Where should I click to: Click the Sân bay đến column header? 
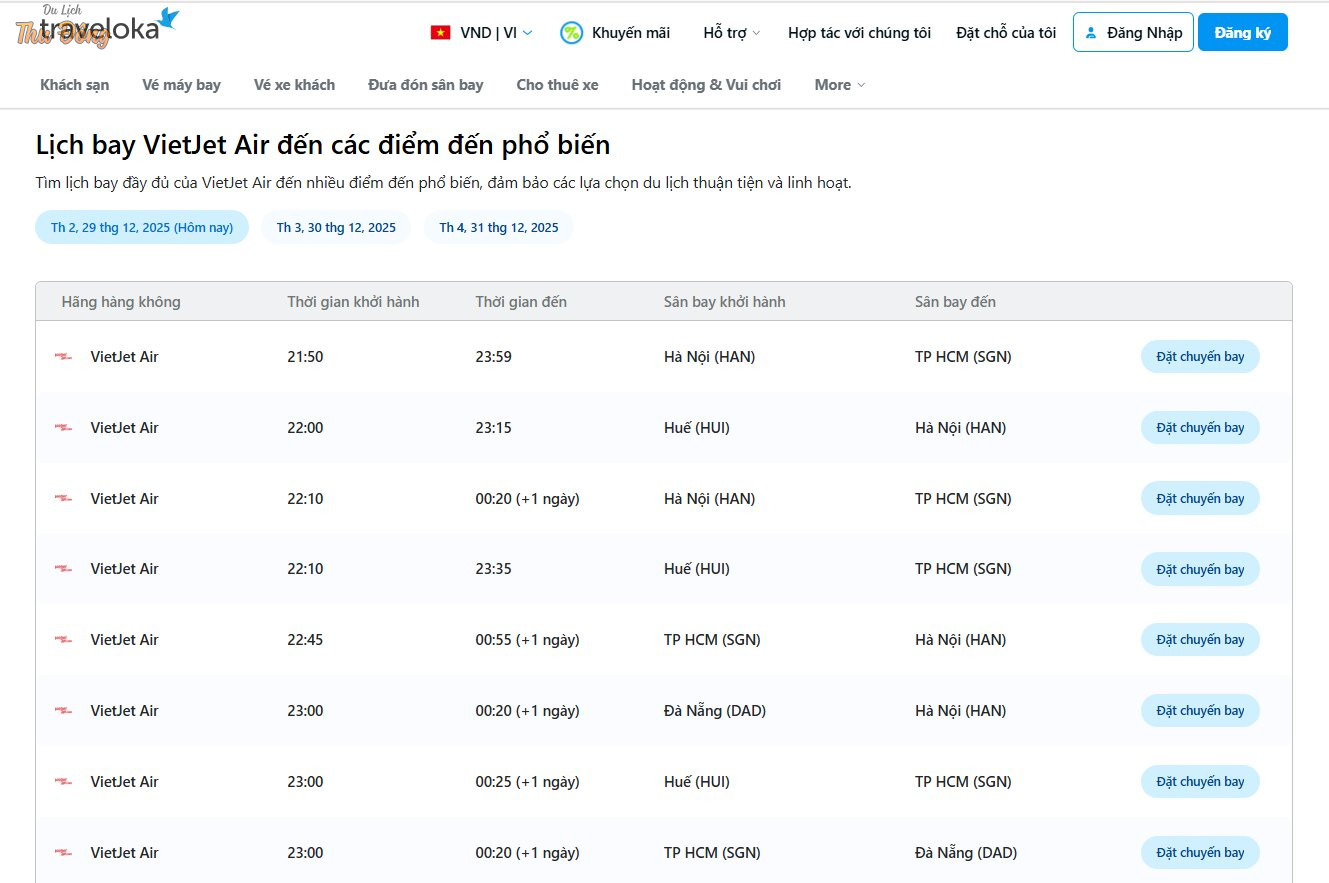pyautogui.click(x=955, y=302)
